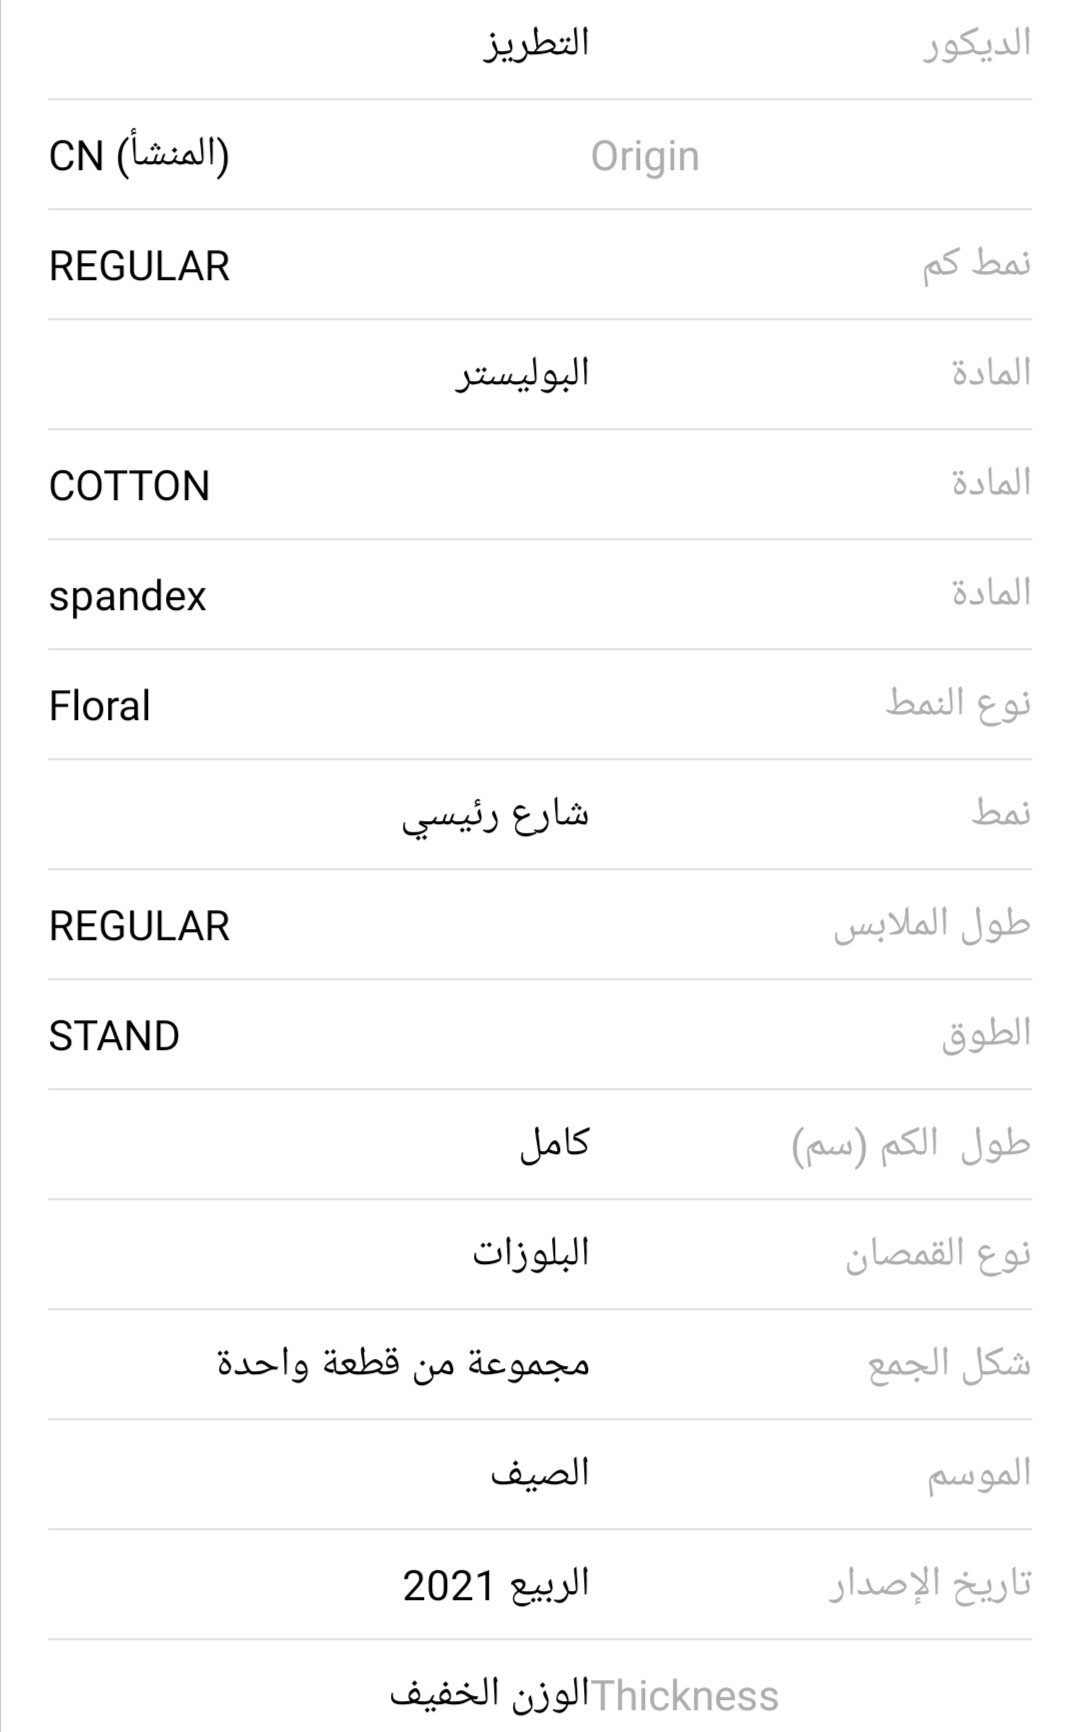Click the الديكور label
The height and width of the screenshot is (1732, 1080).
976,44
